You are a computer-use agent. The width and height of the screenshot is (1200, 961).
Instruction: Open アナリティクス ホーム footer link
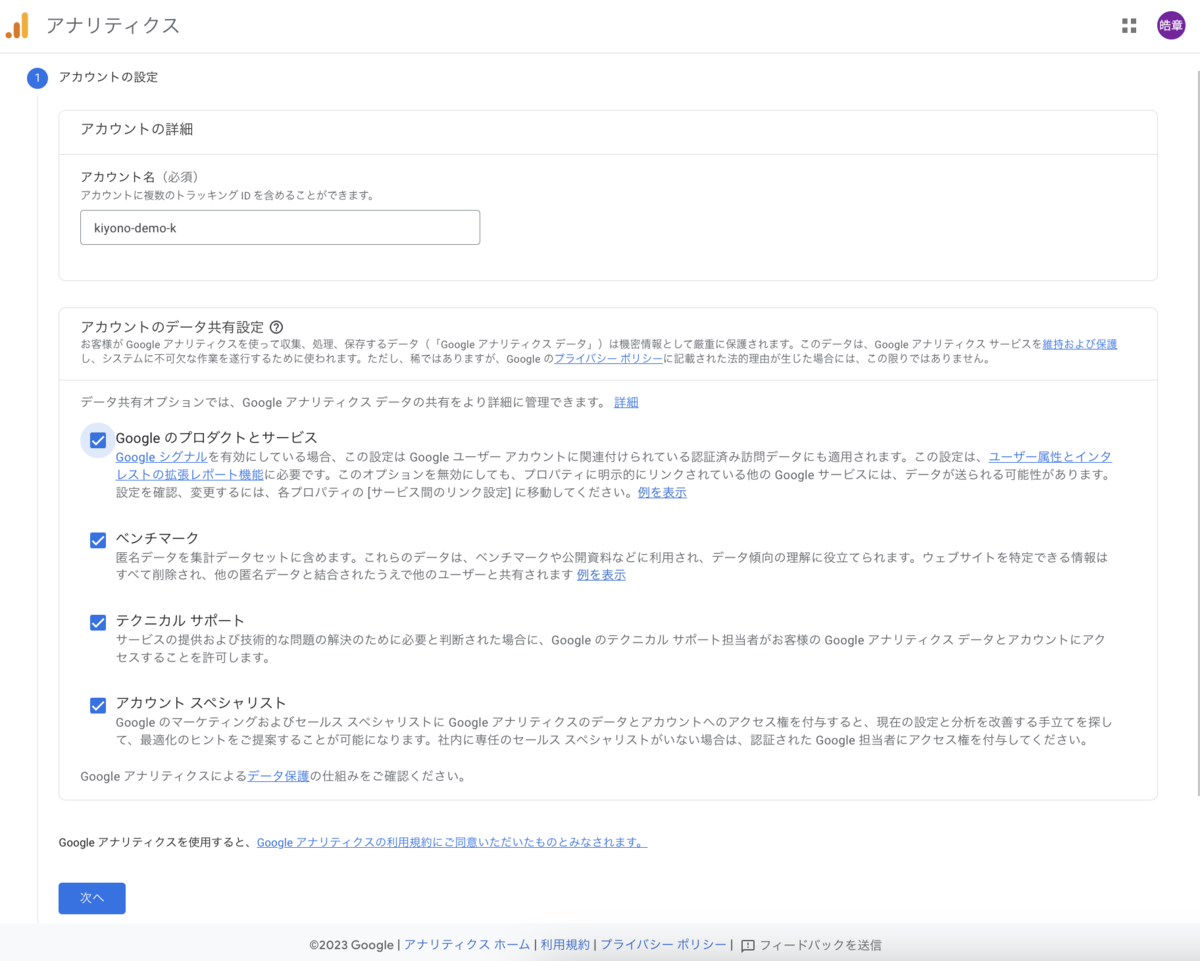[x=467, y=945]
